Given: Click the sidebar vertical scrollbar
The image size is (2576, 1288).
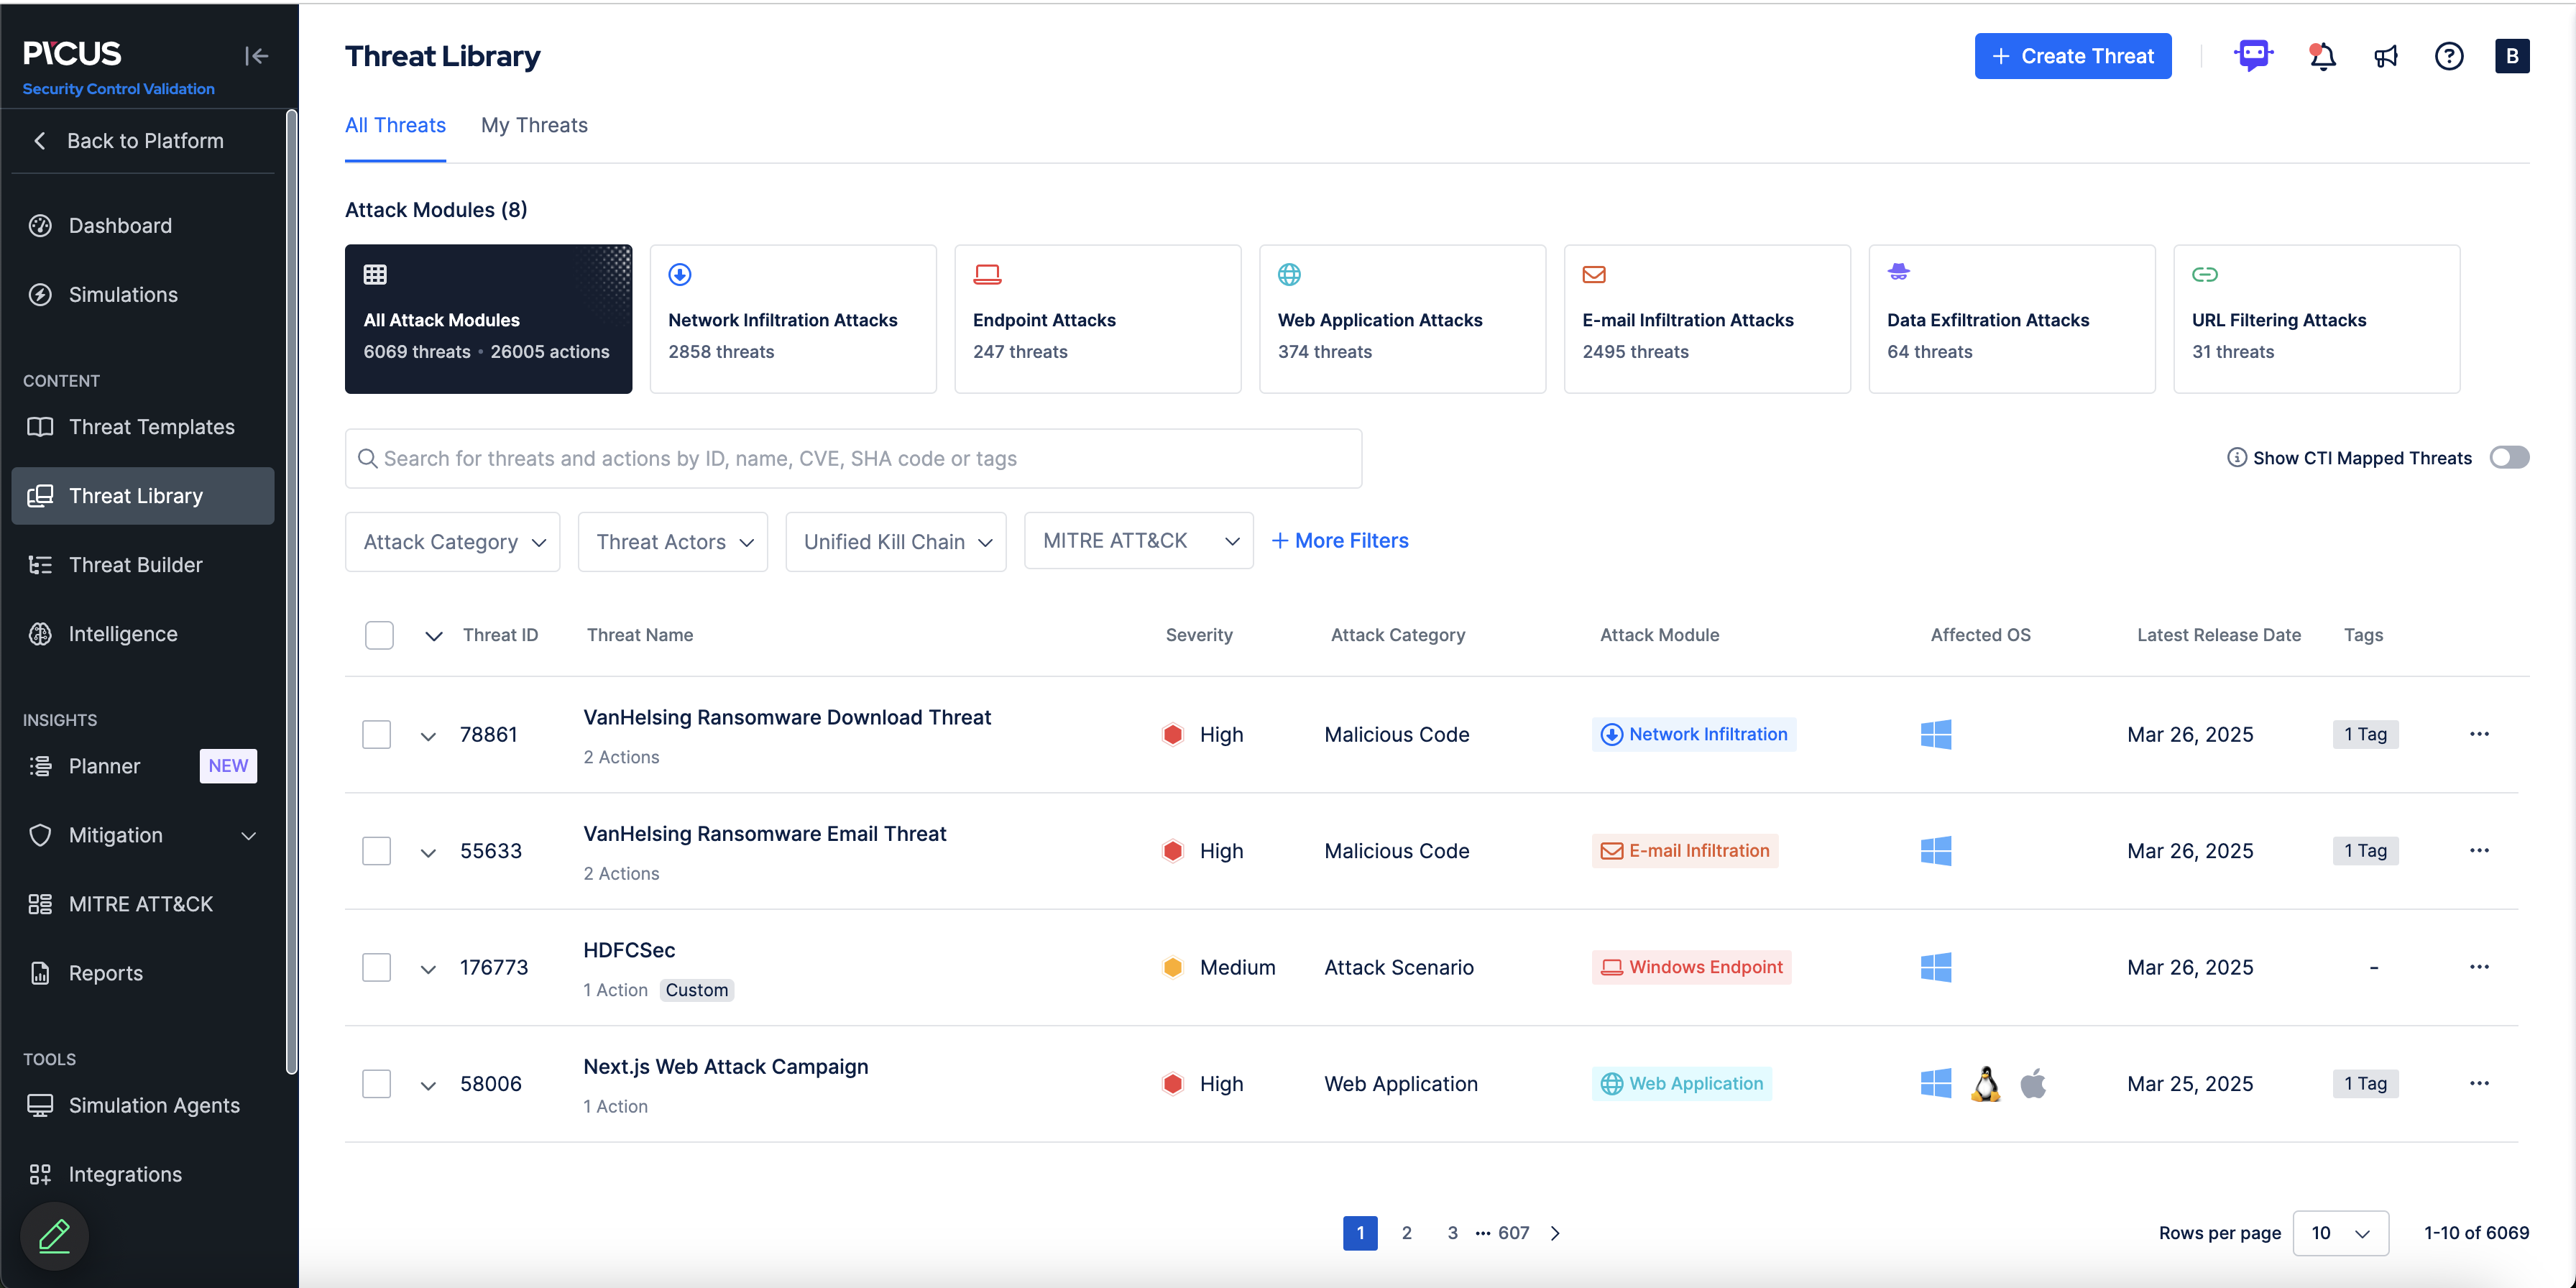Looking at the screenshot, I should tap(291, 590).
